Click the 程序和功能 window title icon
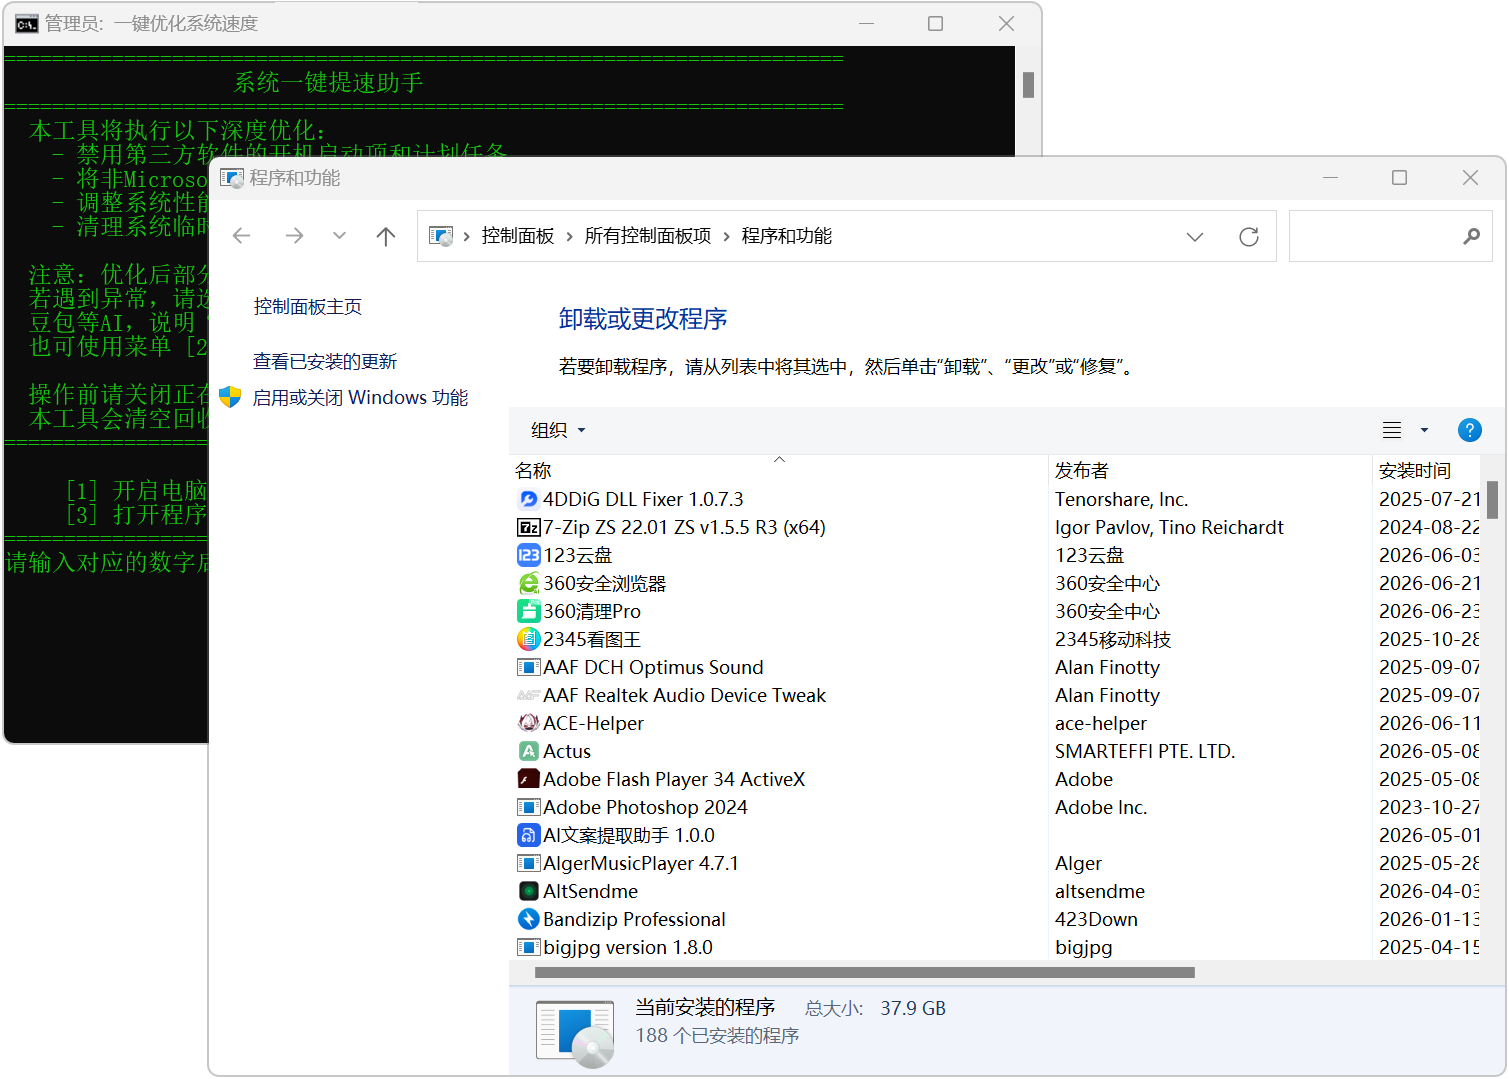The height and width of the screenshot is (1079, 1509). point(232,178)
